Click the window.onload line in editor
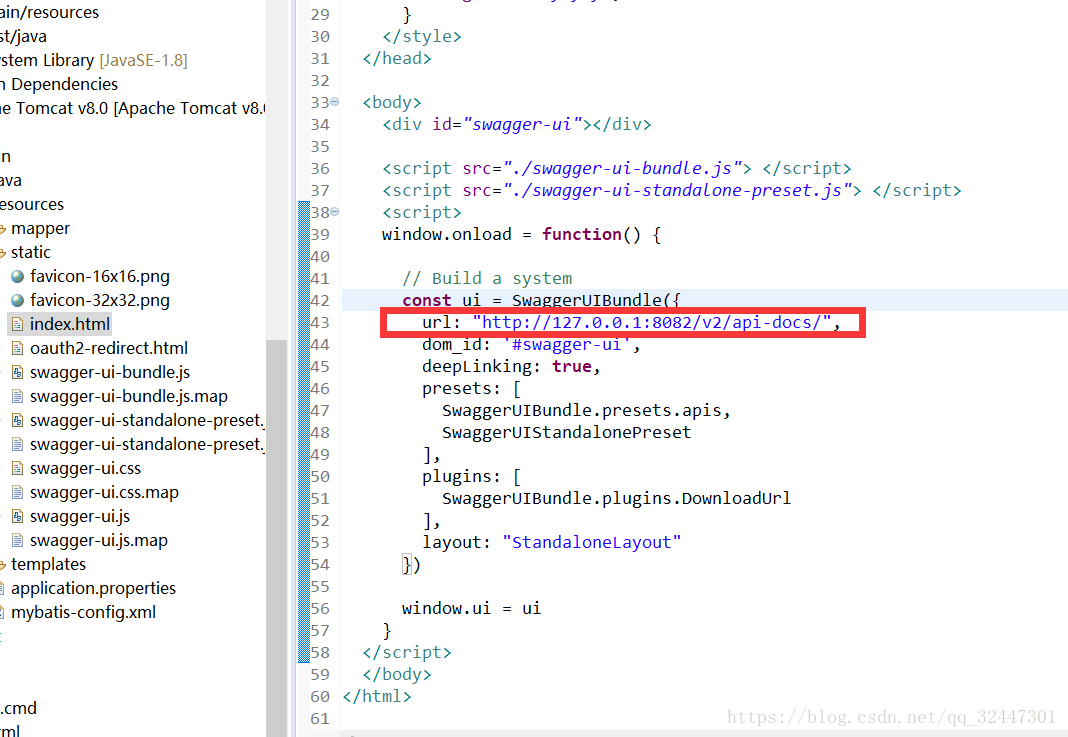Viewport: 1068px width, 737px height. pyautogui.click(x=521, y=234)
